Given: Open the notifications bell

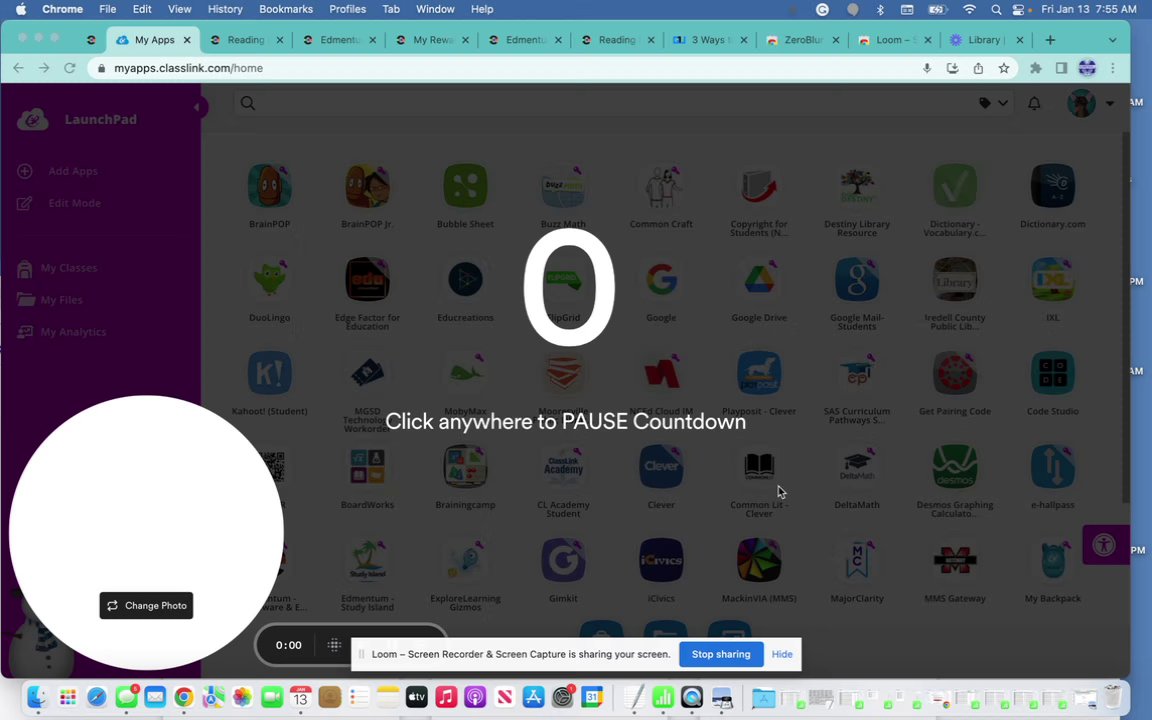Looking at the screenshot, I should click(1034, 104).
